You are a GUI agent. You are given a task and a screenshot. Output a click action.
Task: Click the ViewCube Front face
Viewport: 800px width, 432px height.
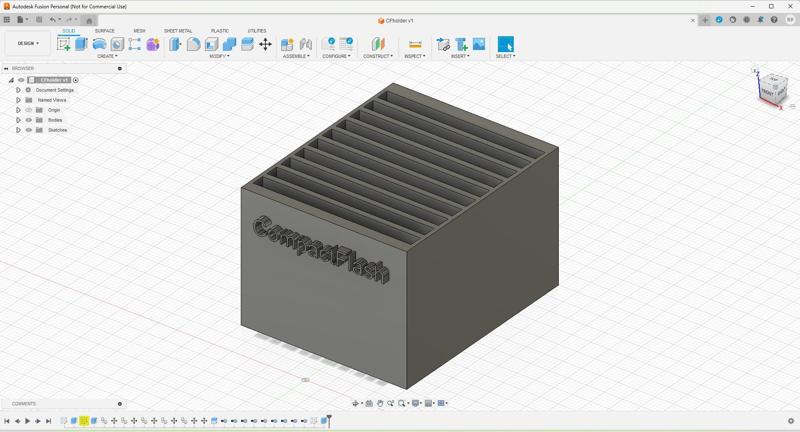[x=767, y=93]
